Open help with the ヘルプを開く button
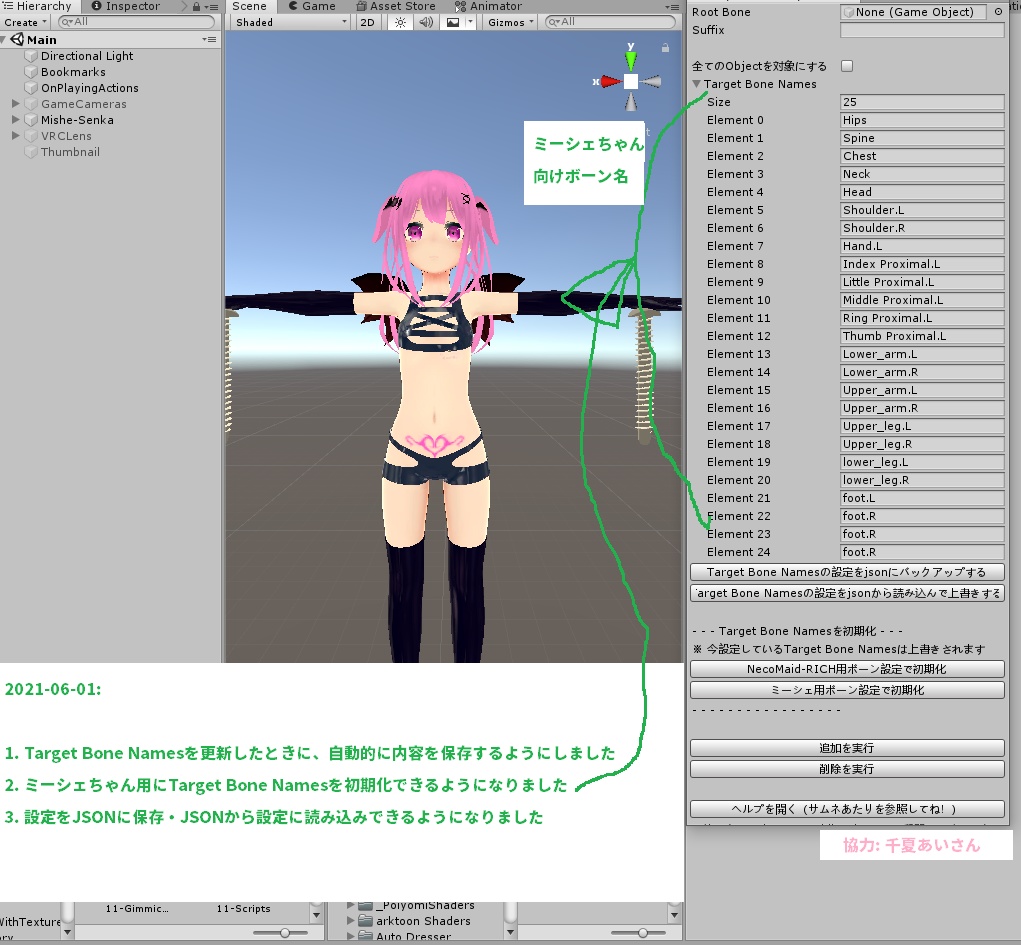 [846, 808]
